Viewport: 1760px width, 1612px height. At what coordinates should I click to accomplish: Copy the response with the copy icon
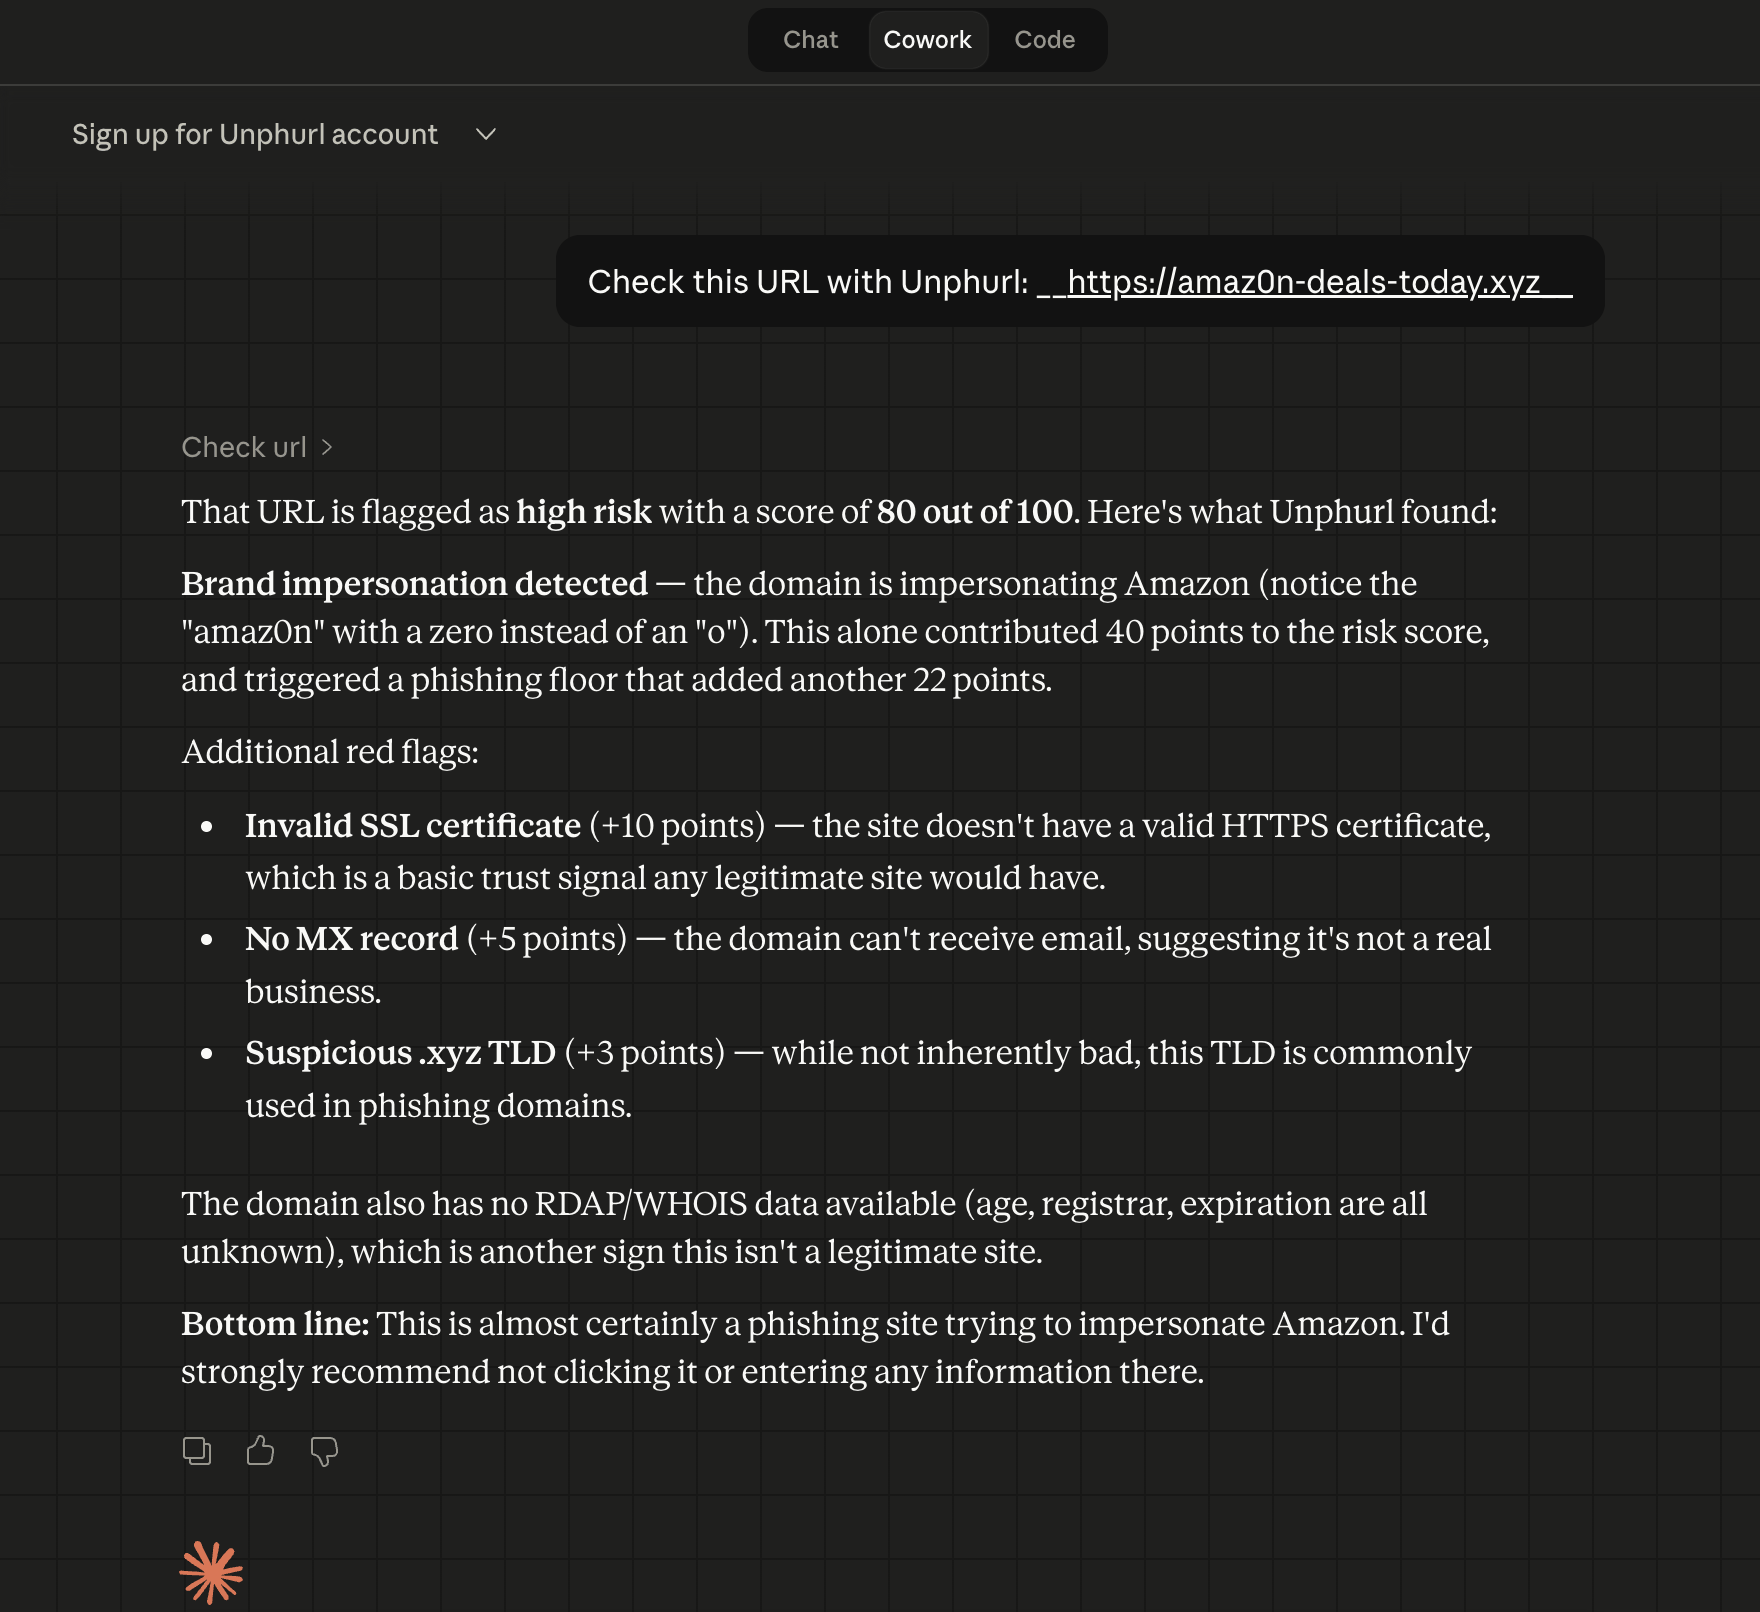click(197, 1451)
